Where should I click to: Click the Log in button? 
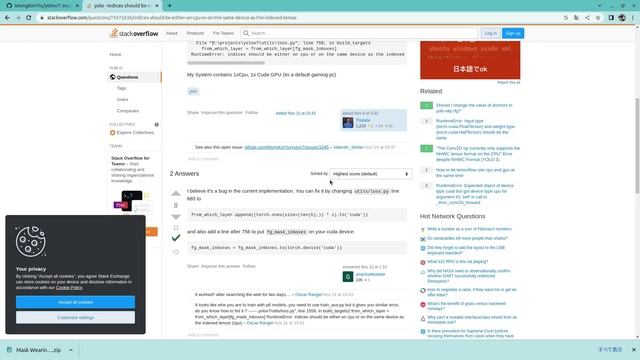pos(491,33)
